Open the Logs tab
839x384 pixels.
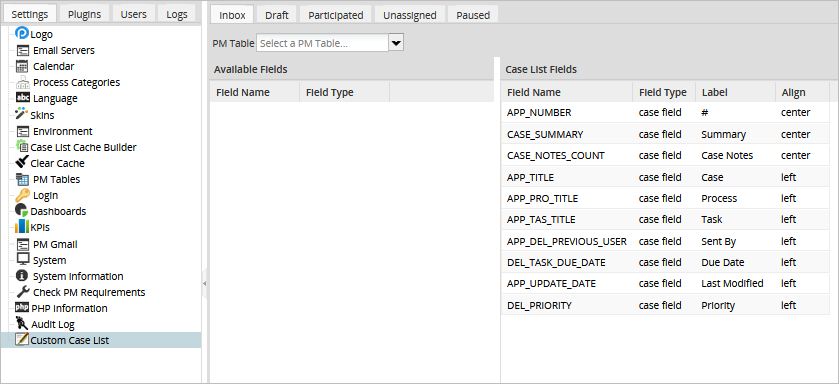[x=177, y=14]
